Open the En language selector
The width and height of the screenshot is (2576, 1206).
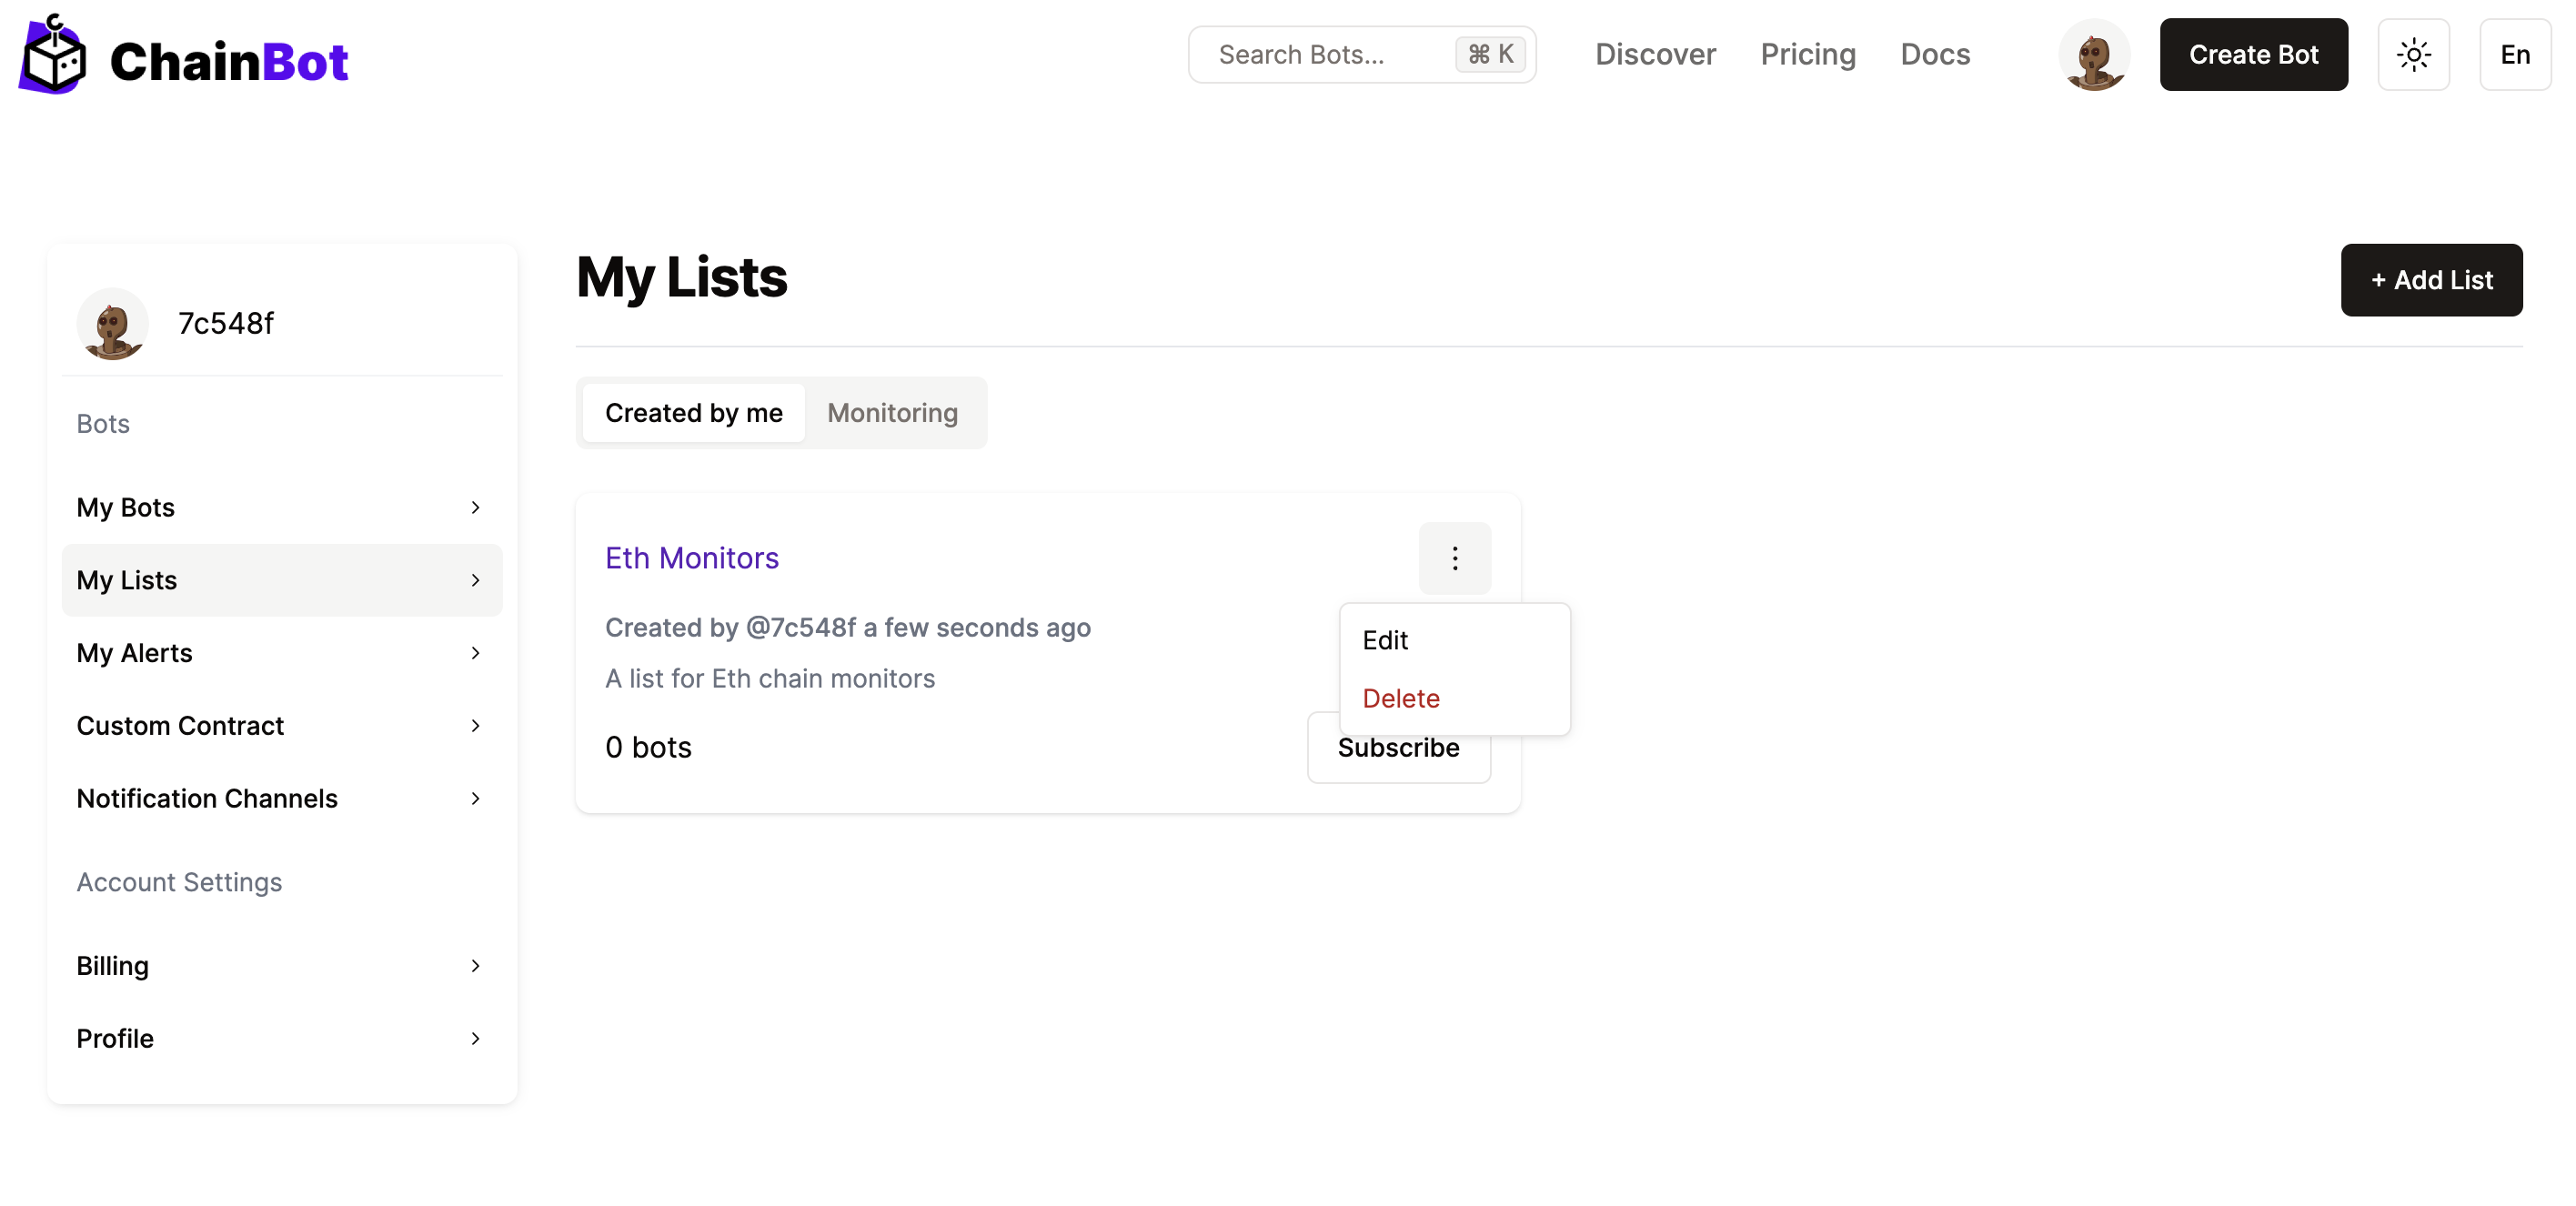pyautogui.click(x=2514, y=55)
